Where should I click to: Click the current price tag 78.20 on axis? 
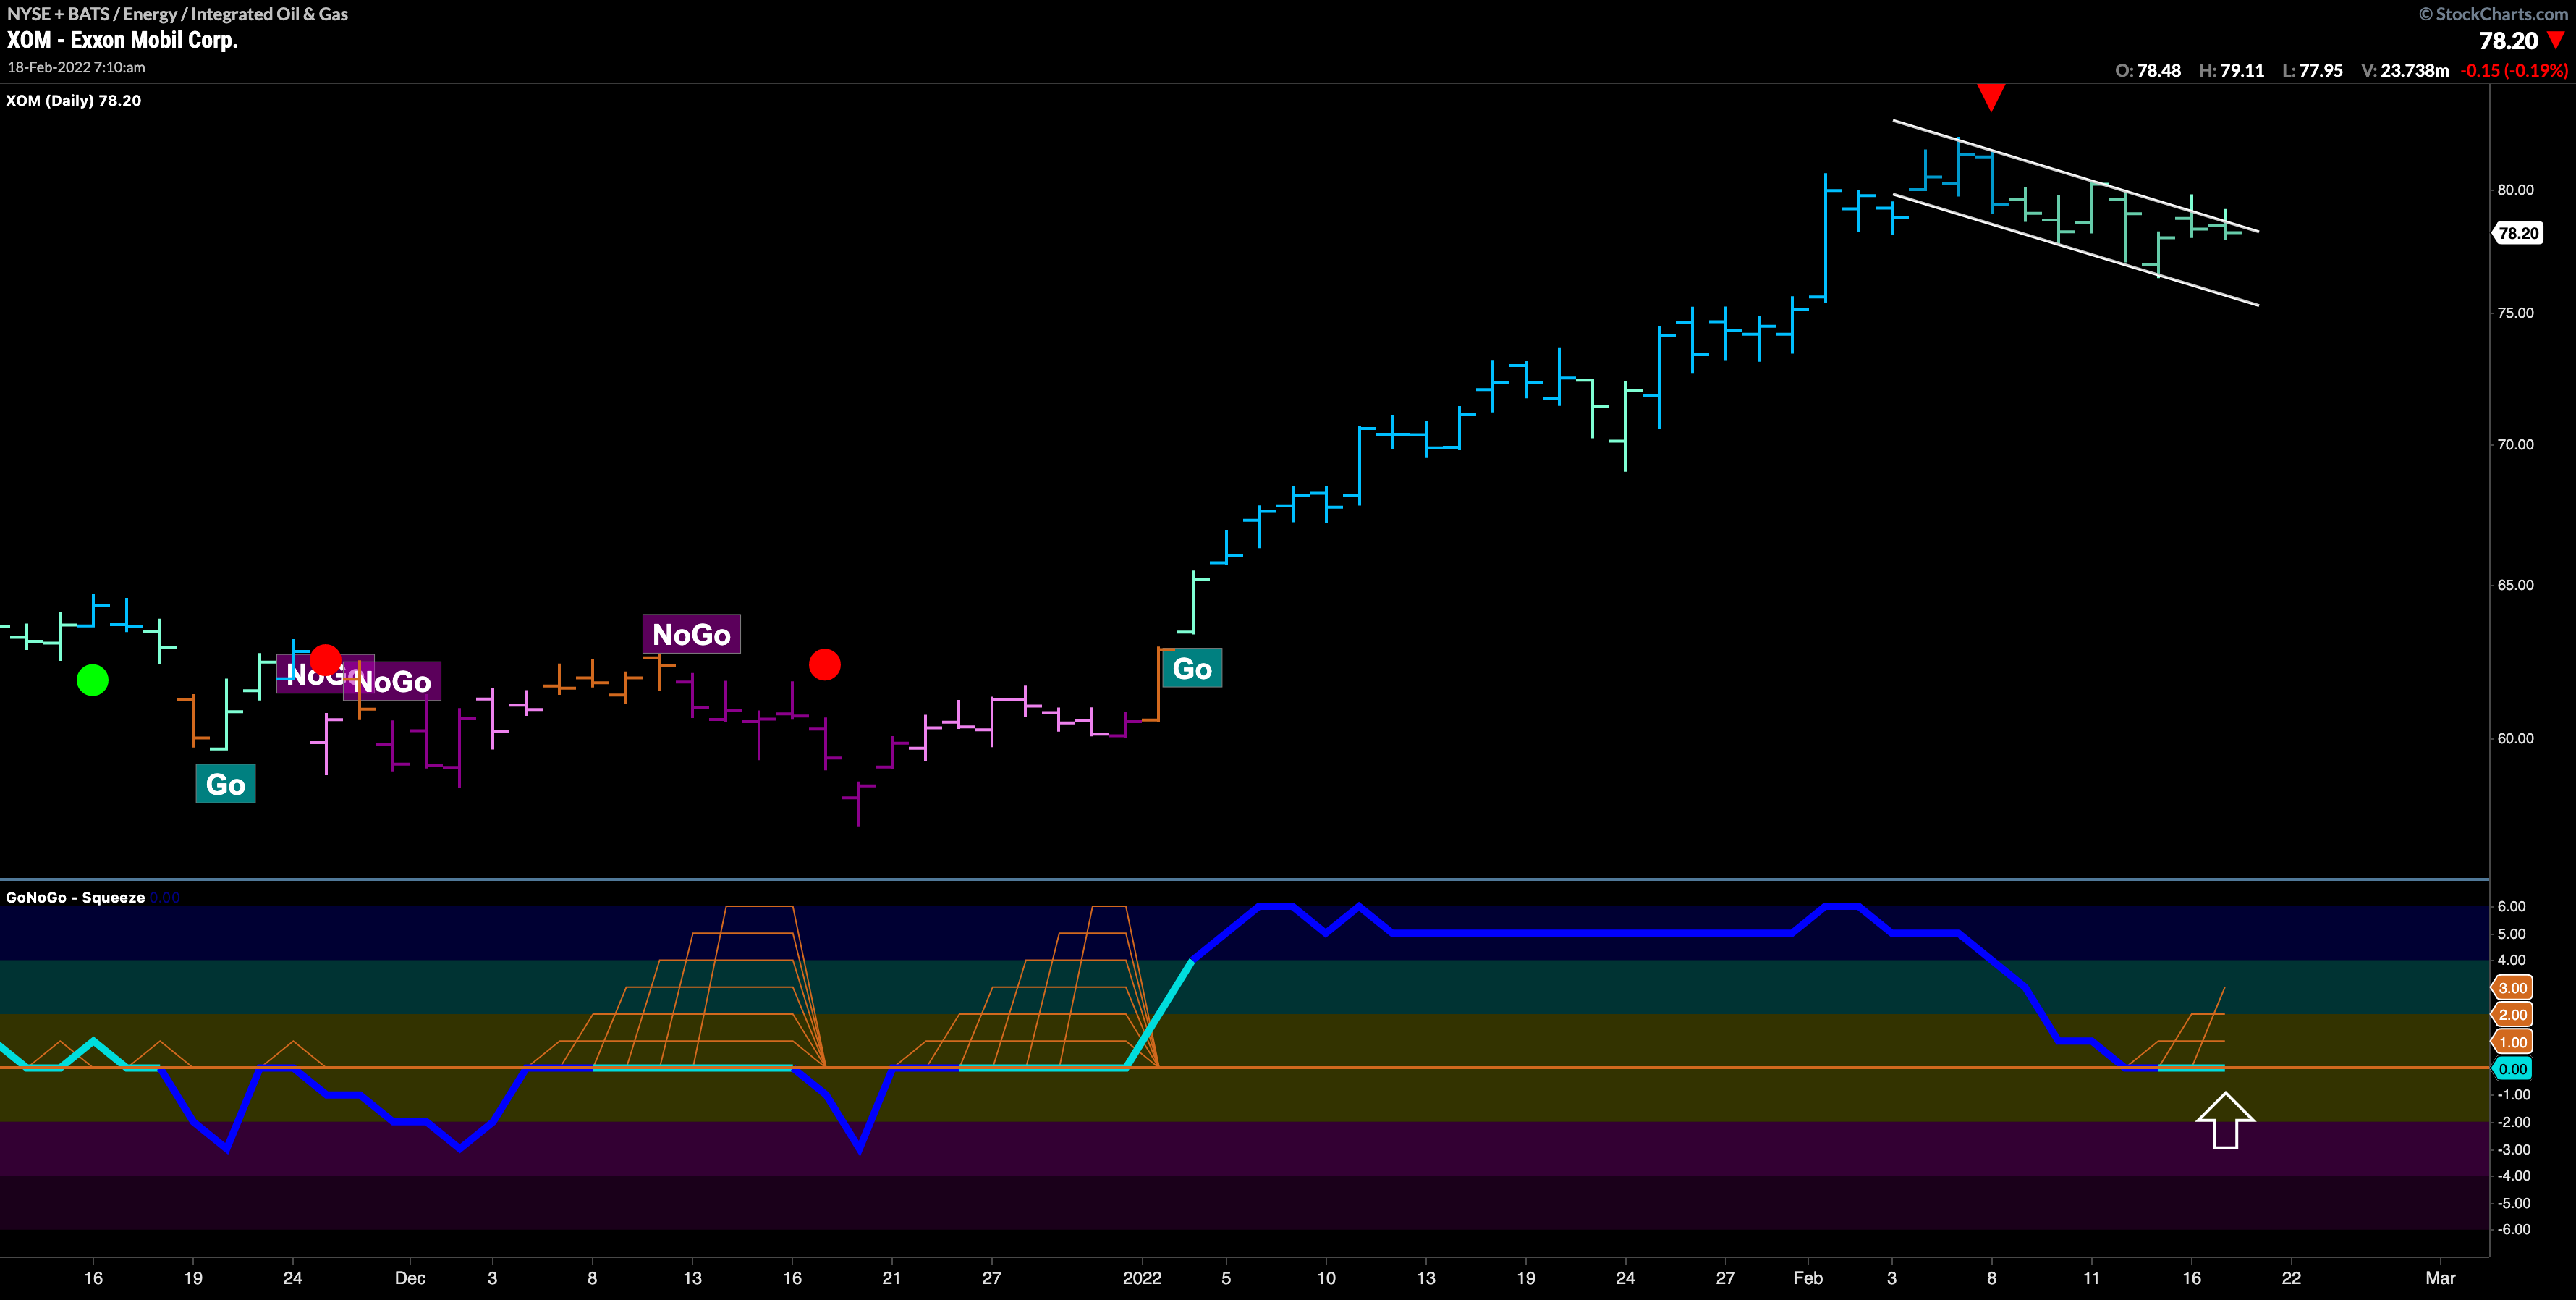2518,233
